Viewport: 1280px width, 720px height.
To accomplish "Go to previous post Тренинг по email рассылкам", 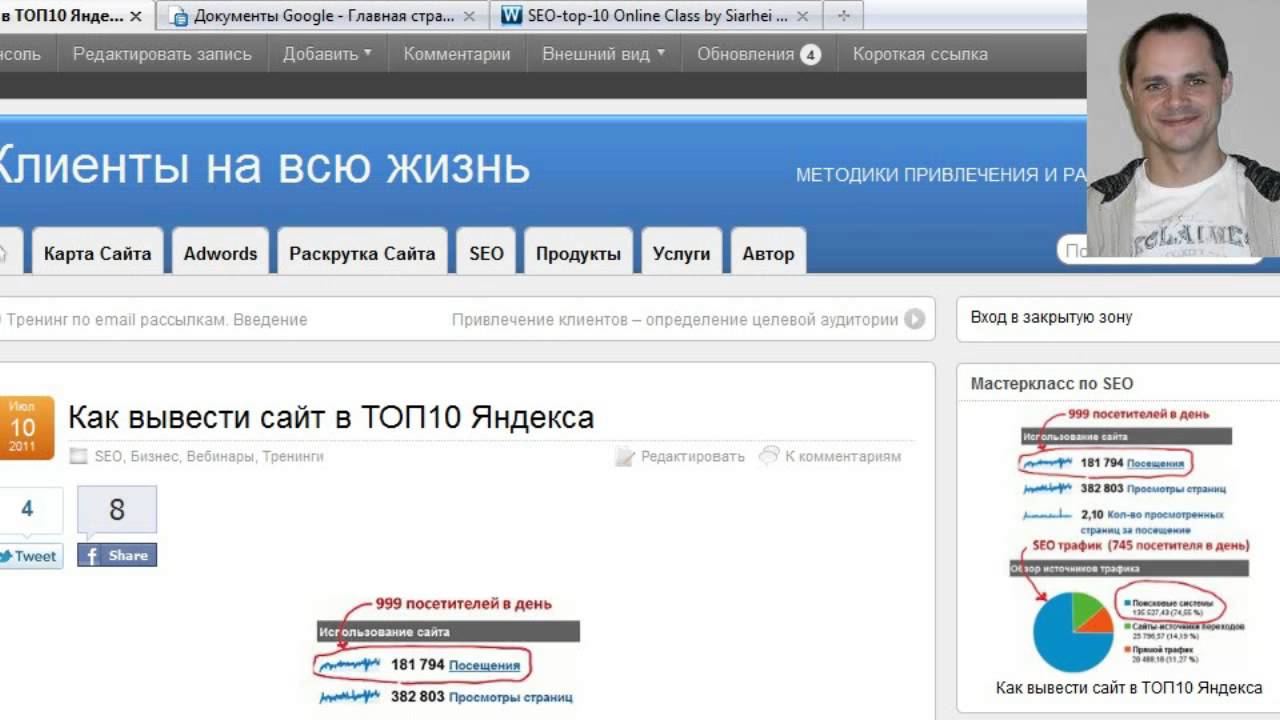I will point(155,320).
